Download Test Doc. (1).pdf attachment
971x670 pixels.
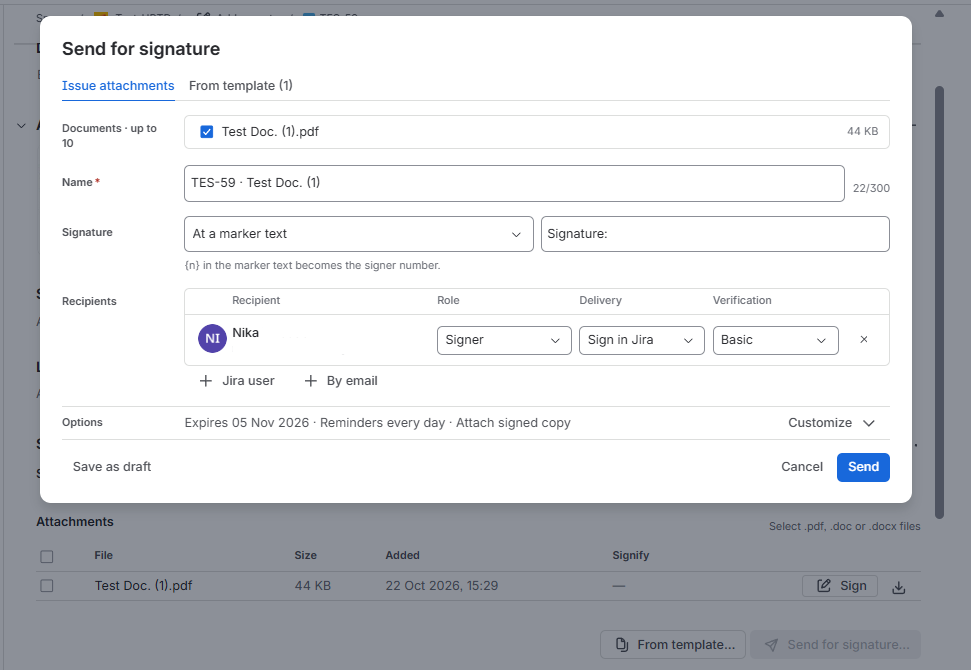click(x=898, y=587)
